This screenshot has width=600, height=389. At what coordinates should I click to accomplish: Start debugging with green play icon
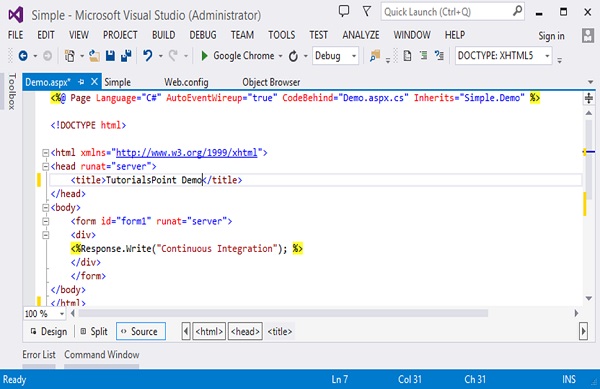coord(204,56)
